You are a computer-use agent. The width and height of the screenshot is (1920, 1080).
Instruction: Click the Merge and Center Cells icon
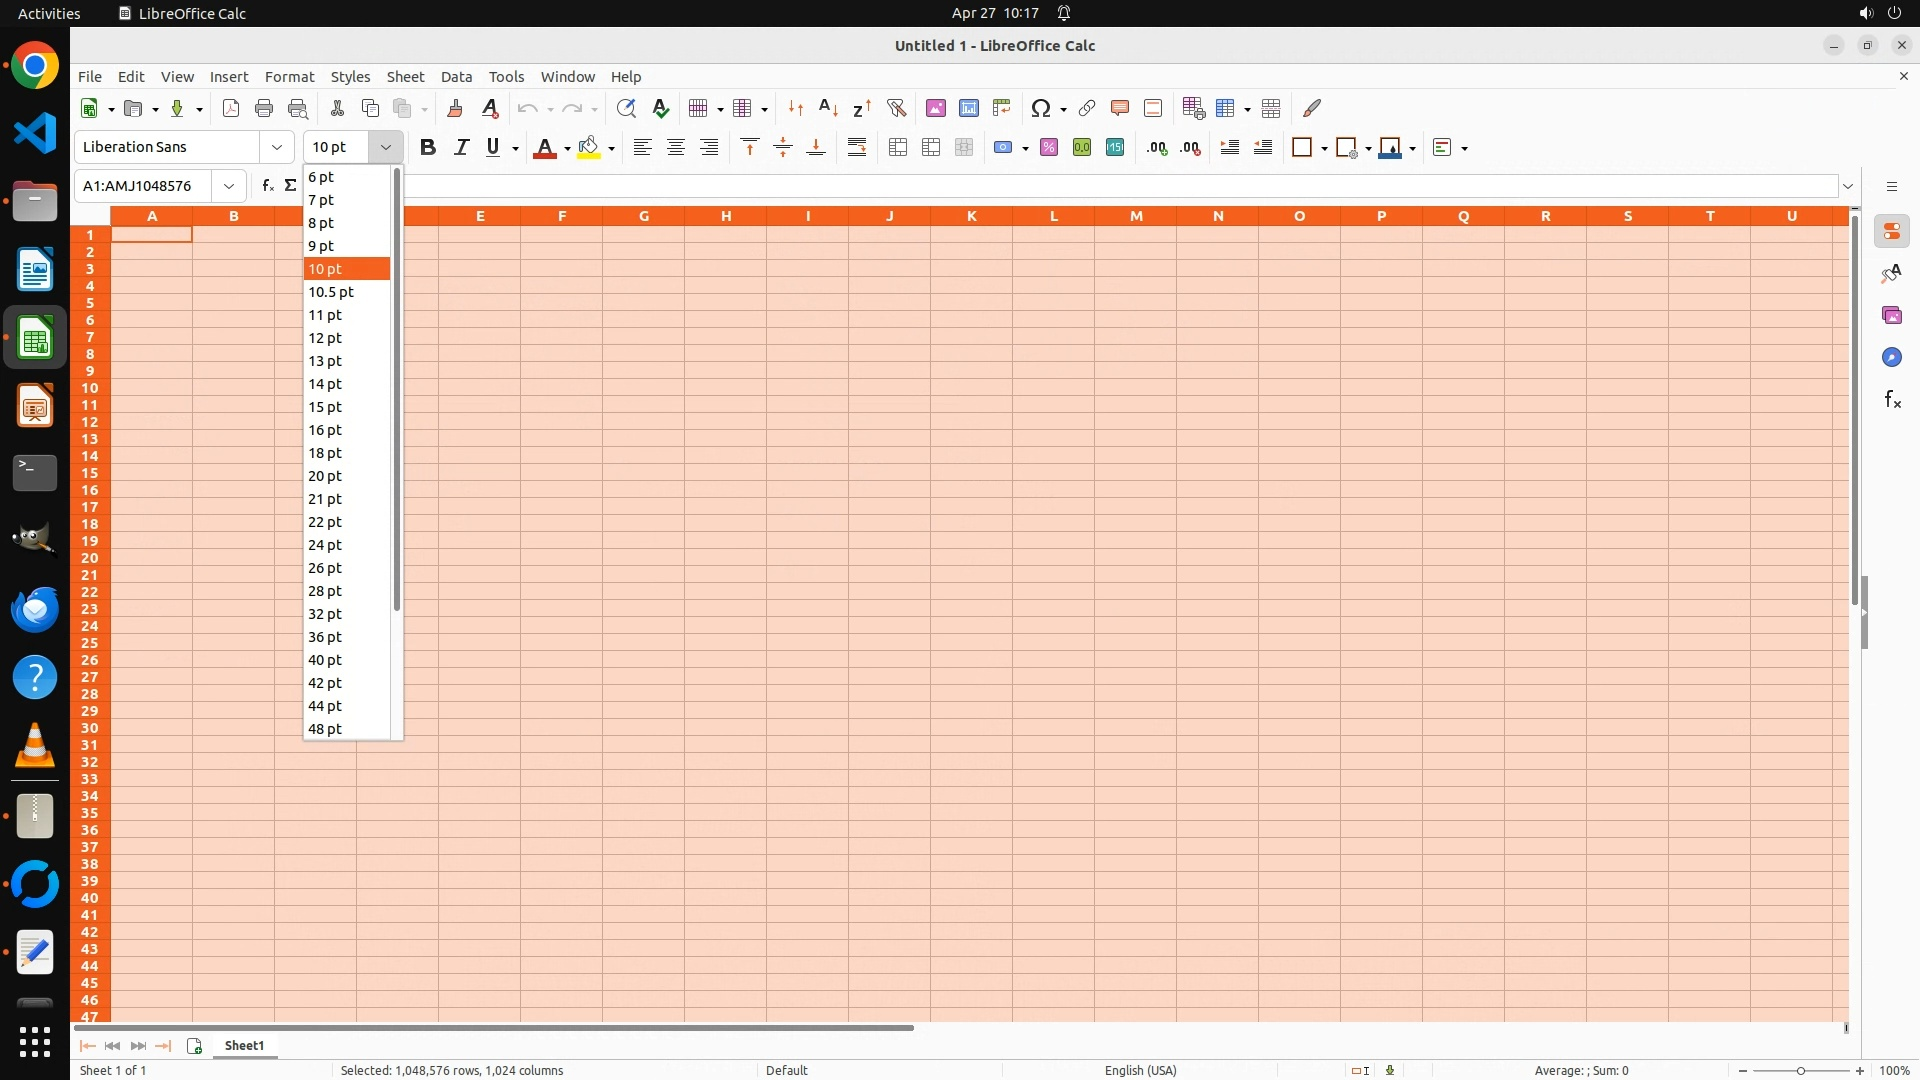coord(898,148)
